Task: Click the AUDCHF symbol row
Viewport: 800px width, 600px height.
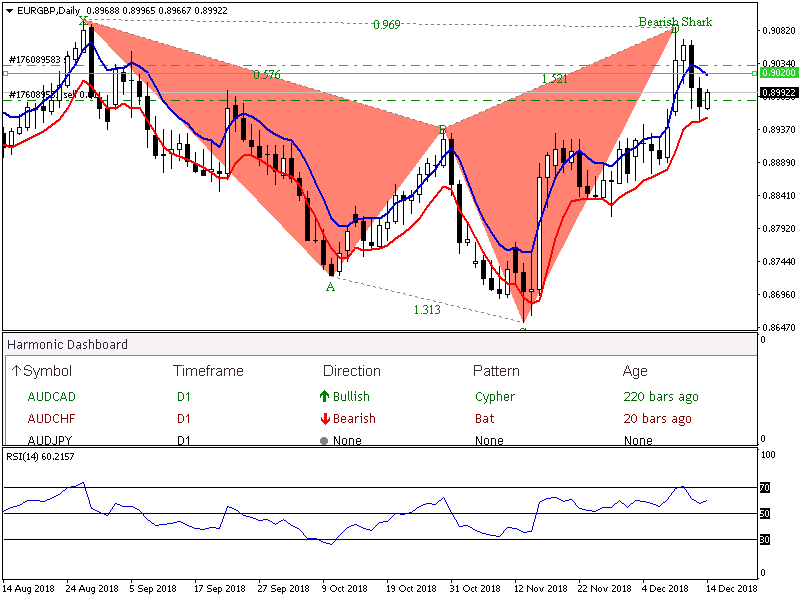Action: [51, 418]
